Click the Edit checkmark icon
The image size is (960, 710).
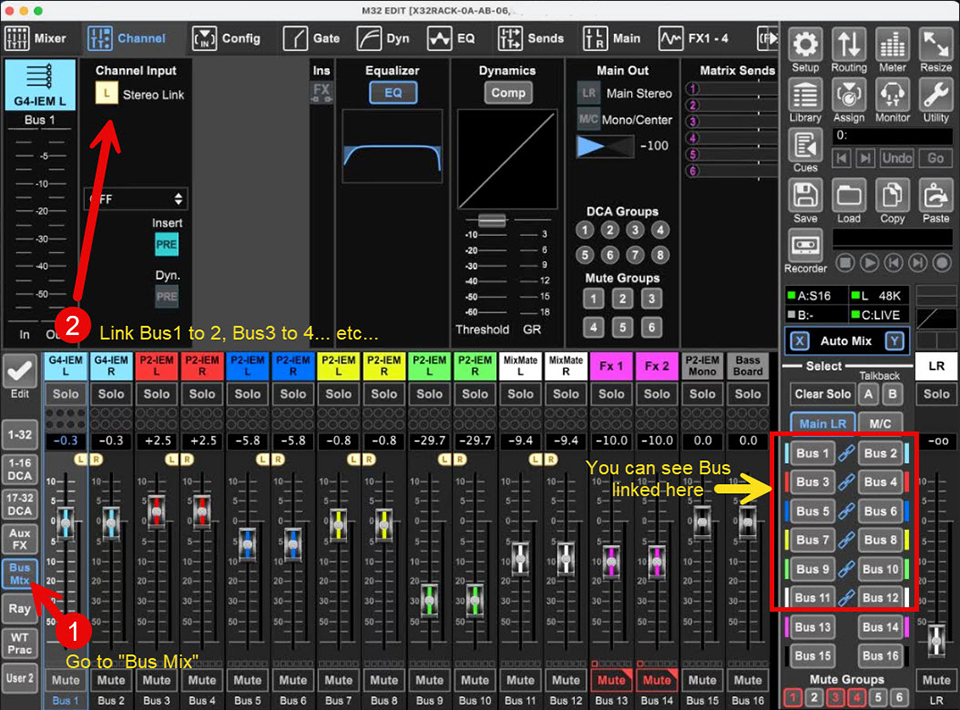20,371
